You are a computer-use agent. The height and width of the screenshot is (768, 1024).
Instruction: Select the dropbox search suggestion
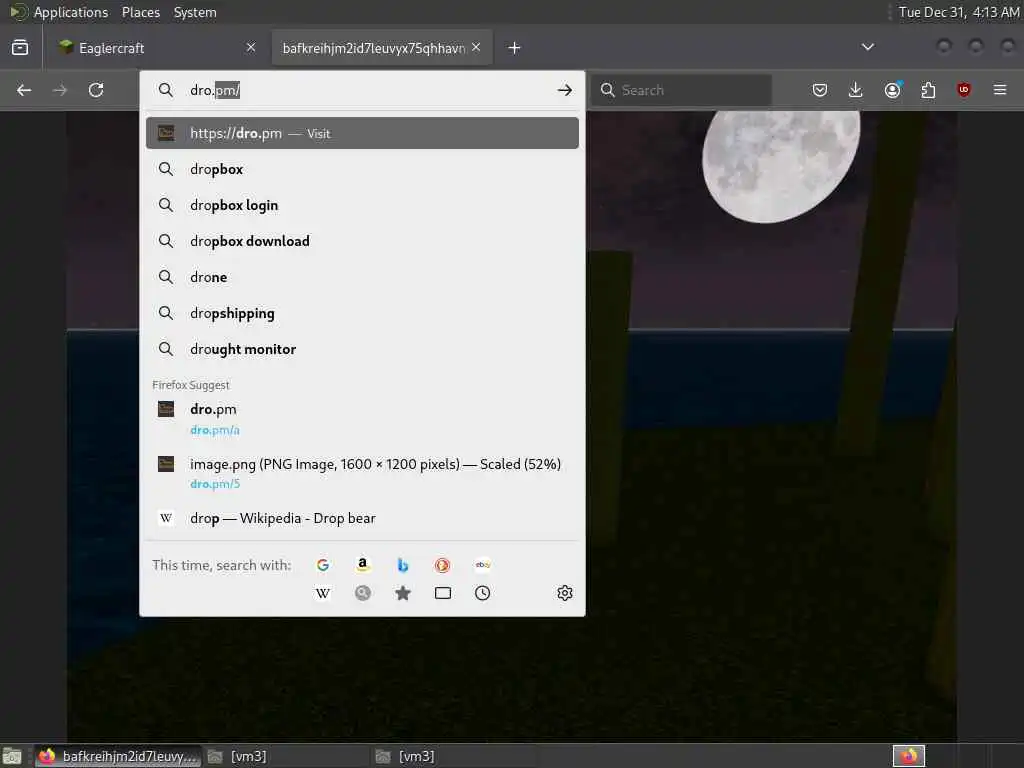coord(362,169)
